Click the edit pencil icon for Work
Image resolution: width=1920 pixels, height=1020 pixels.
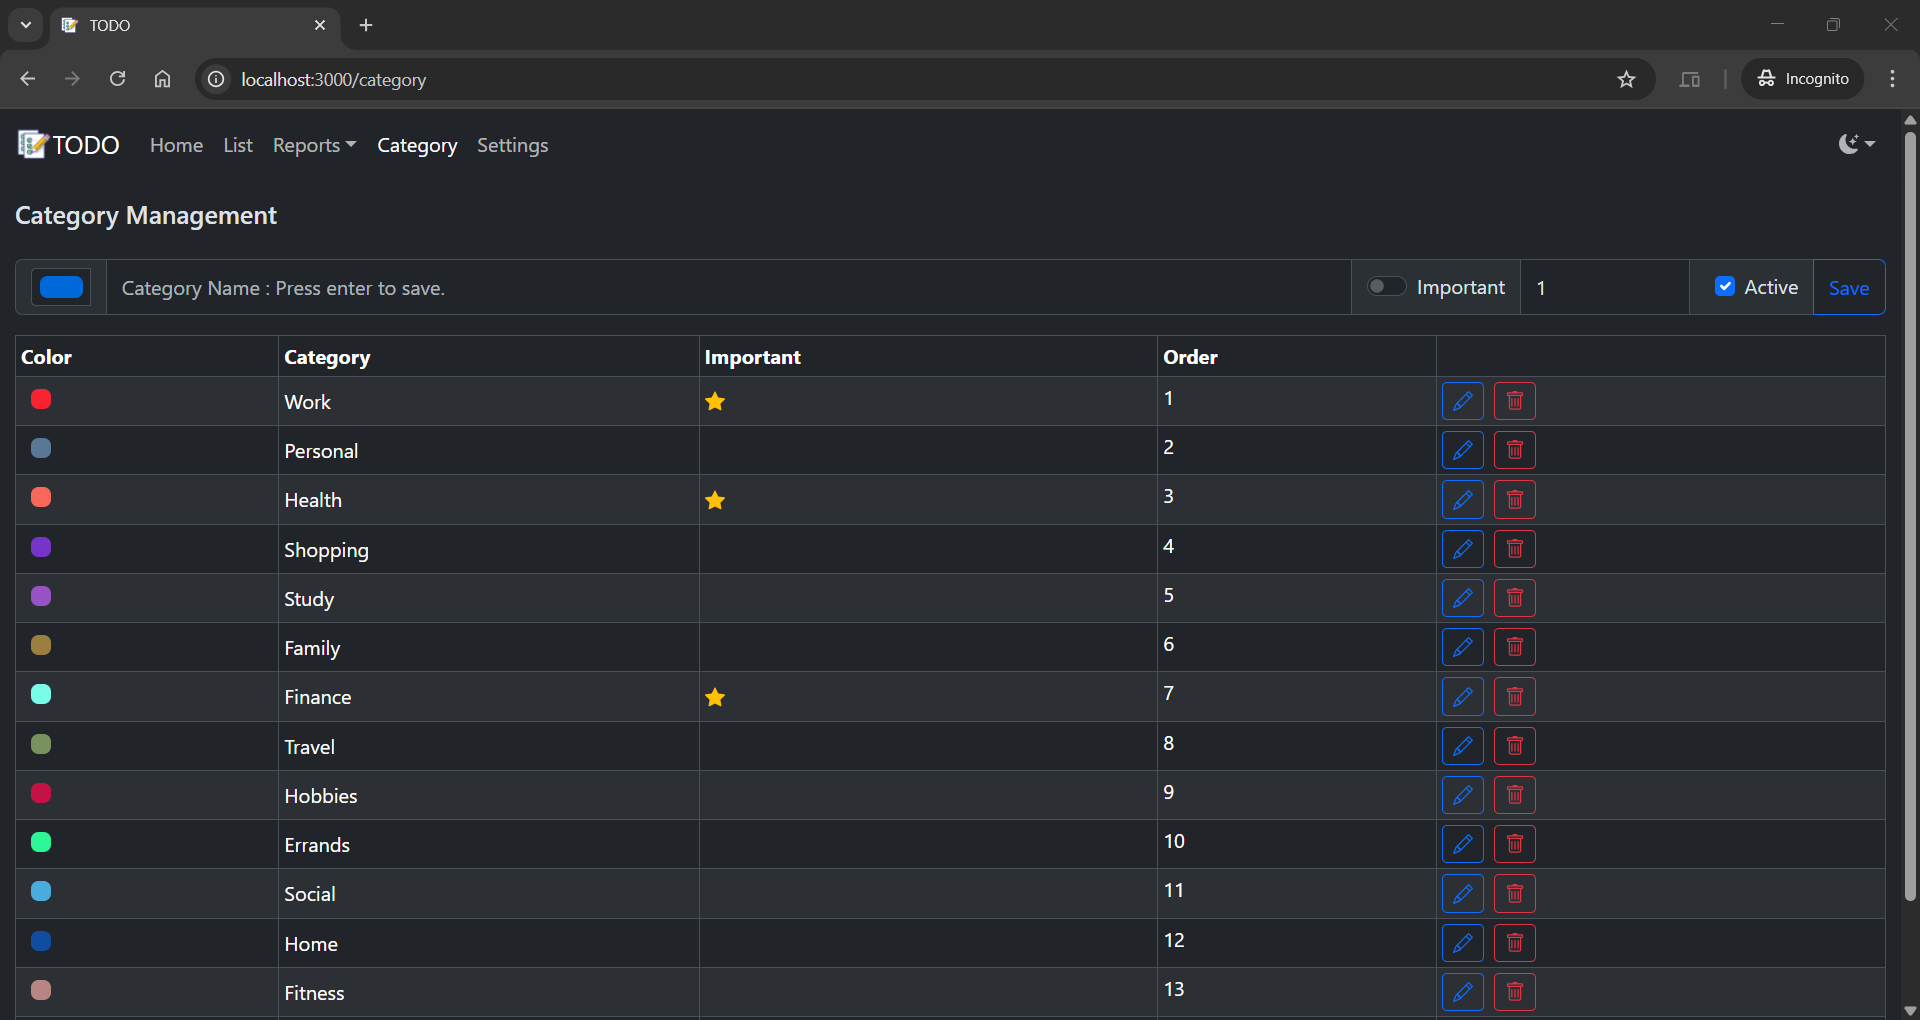[x=1462, y=401]
